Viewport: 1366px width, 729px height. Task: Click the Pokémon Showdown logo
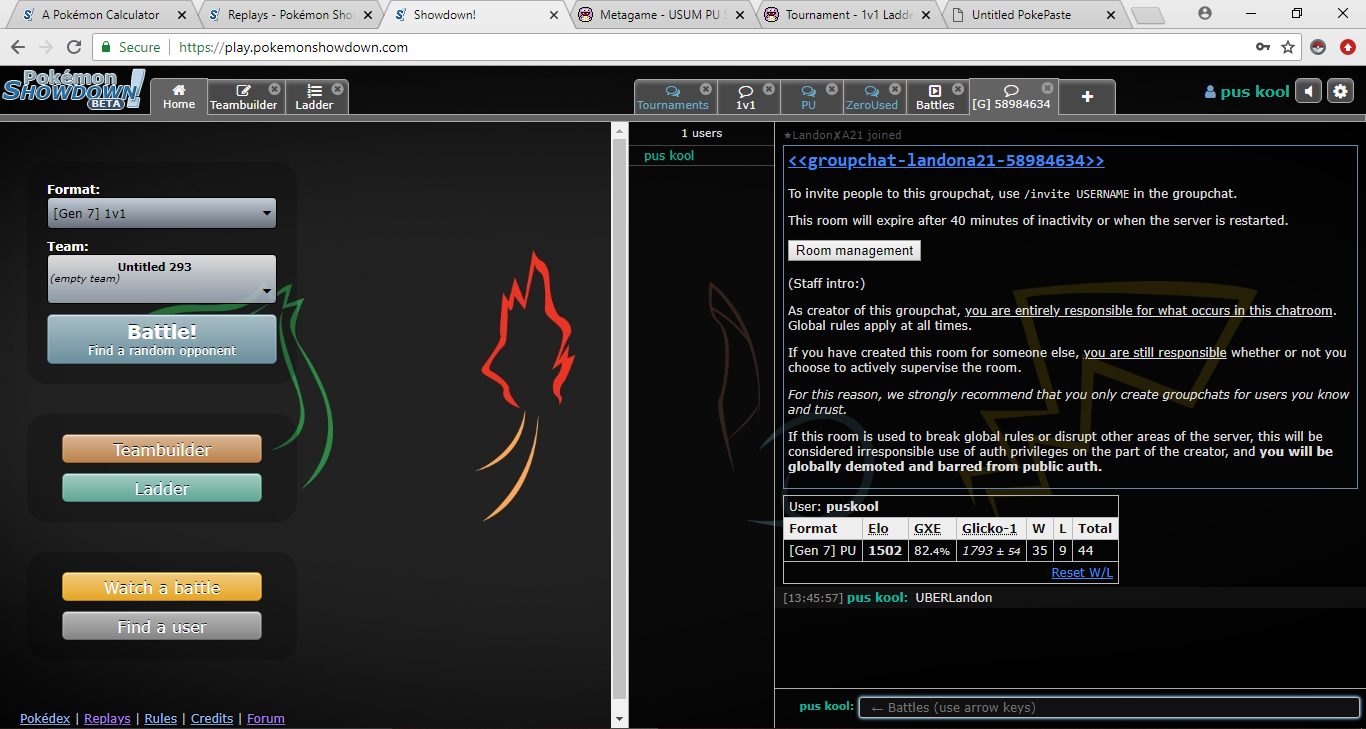coord(73,89)
